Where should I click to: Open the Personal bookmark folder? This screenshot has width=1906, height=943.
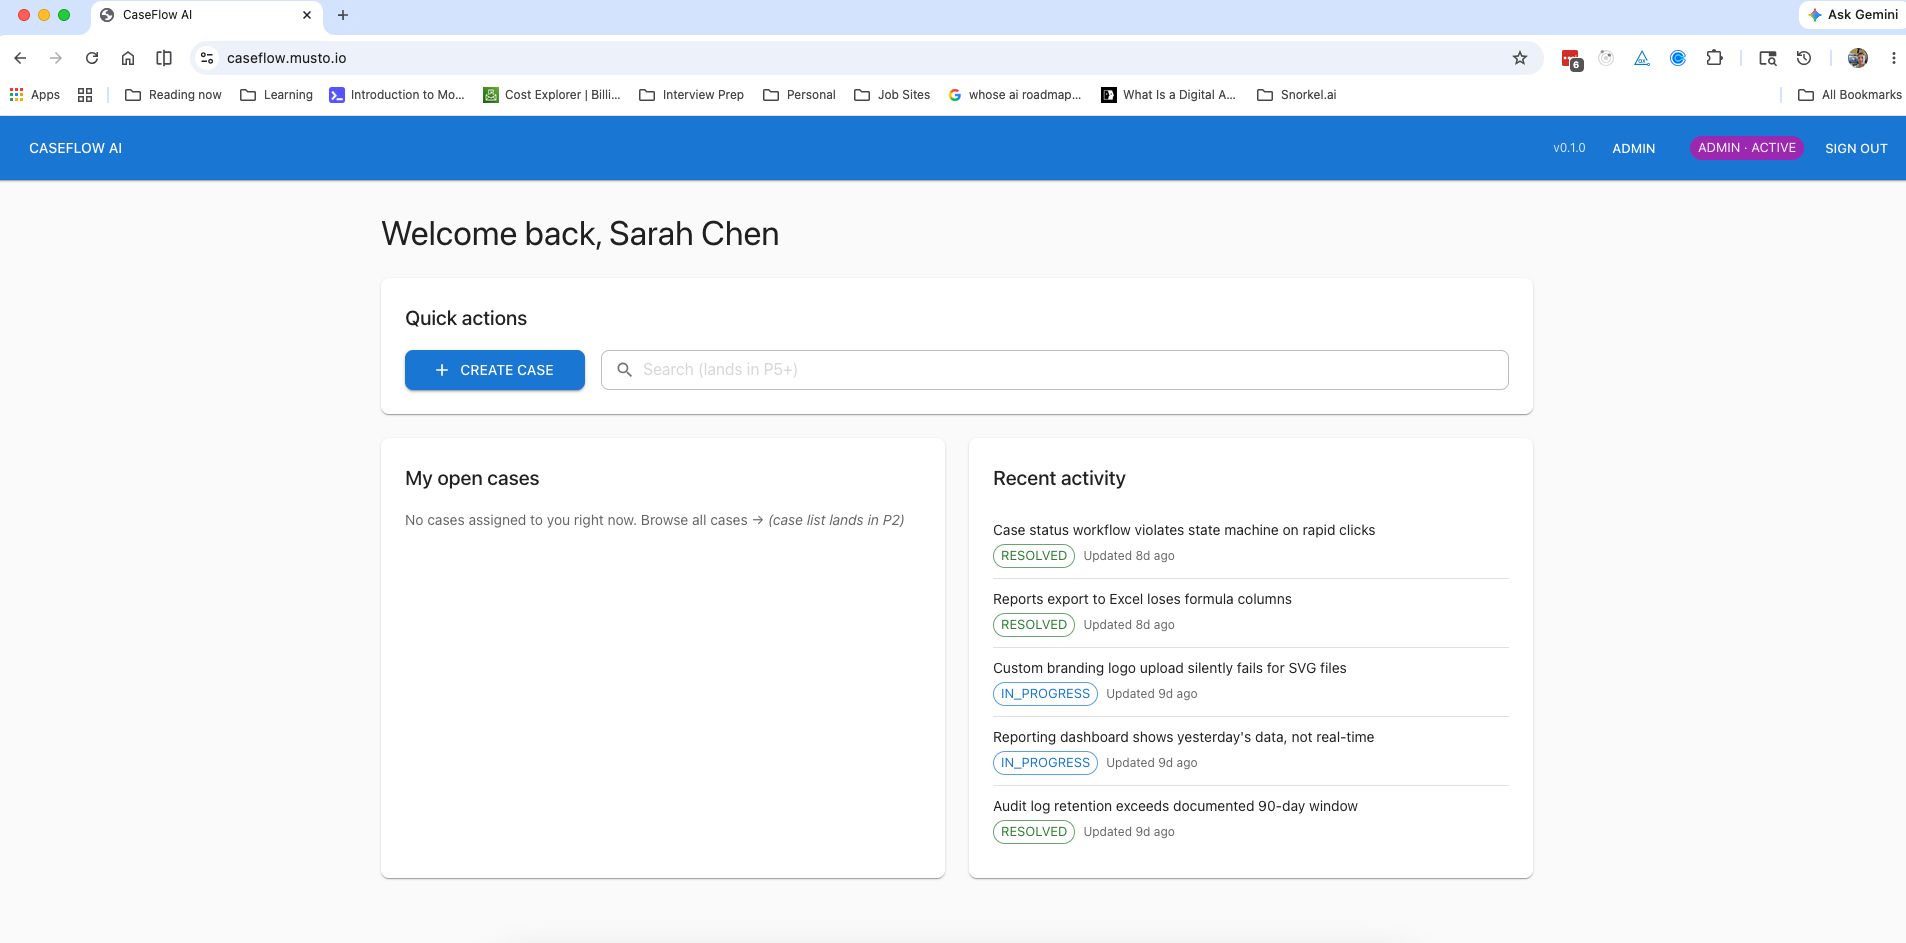click(799, 95)
